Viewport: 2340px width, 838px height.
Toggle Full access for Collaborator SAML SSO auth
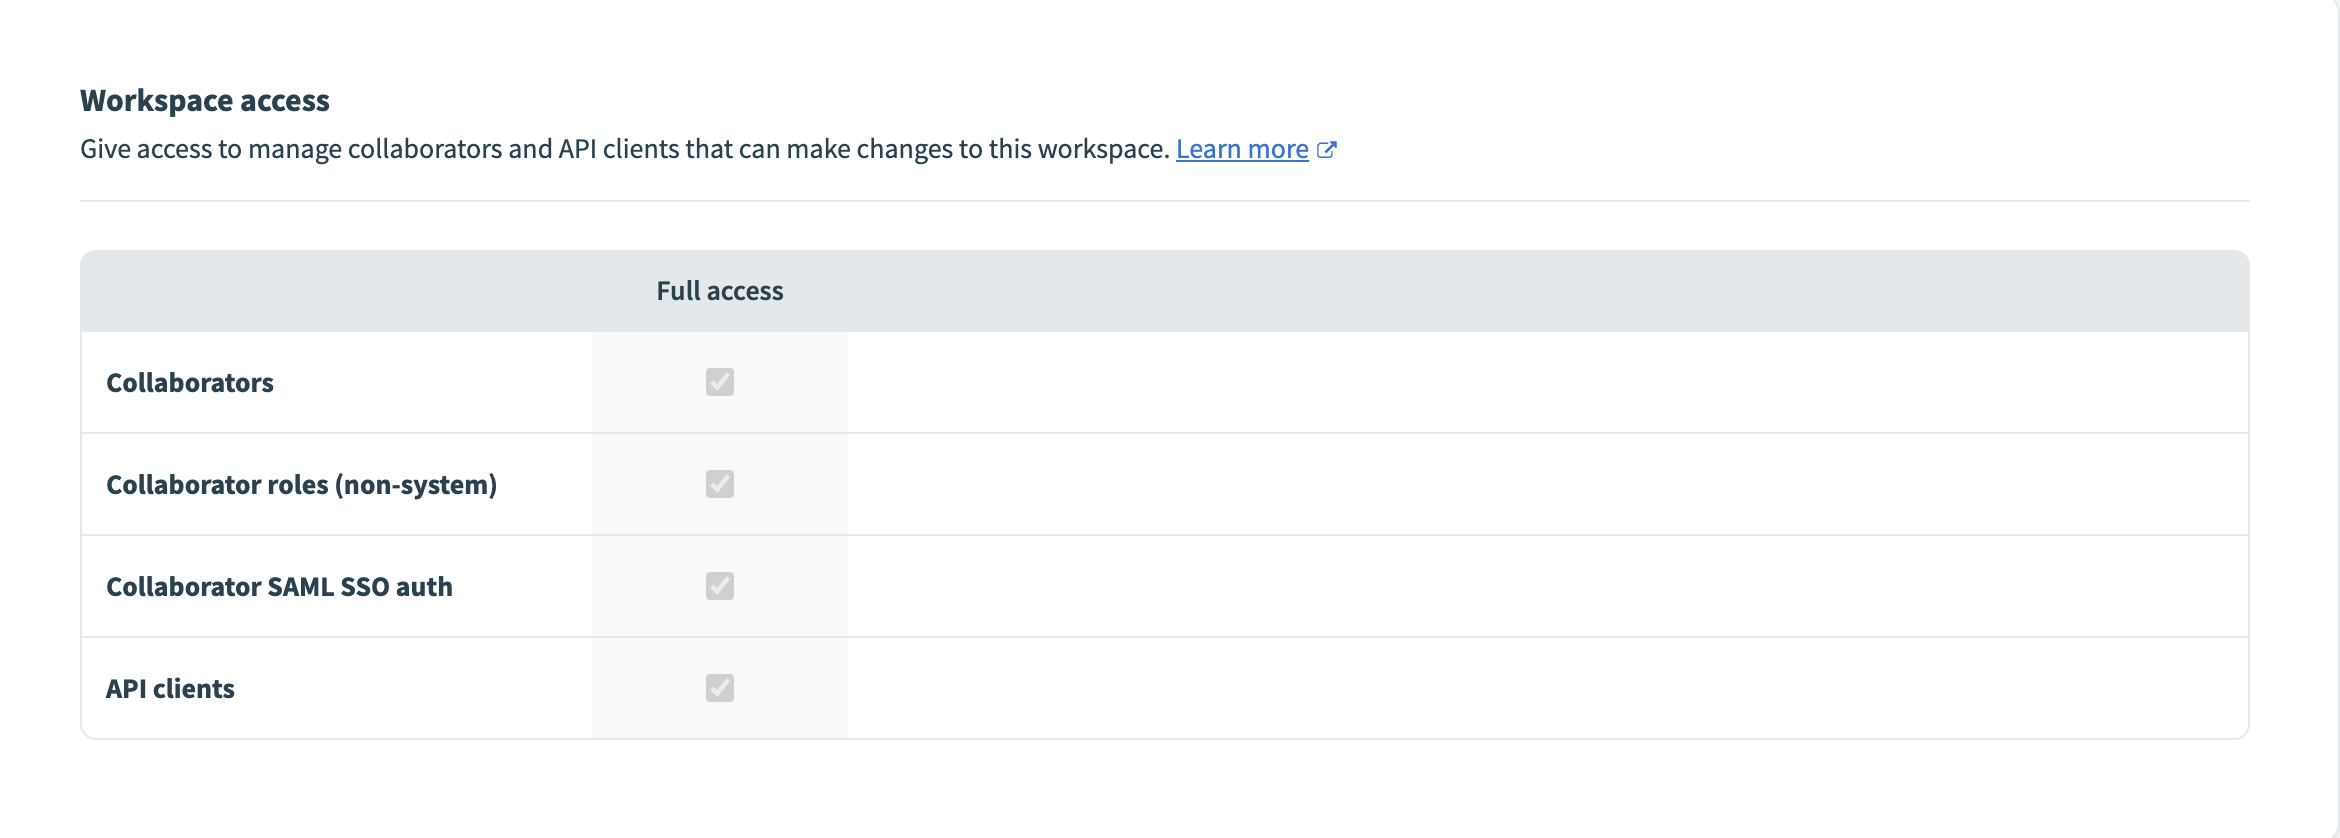click(720, 586)
